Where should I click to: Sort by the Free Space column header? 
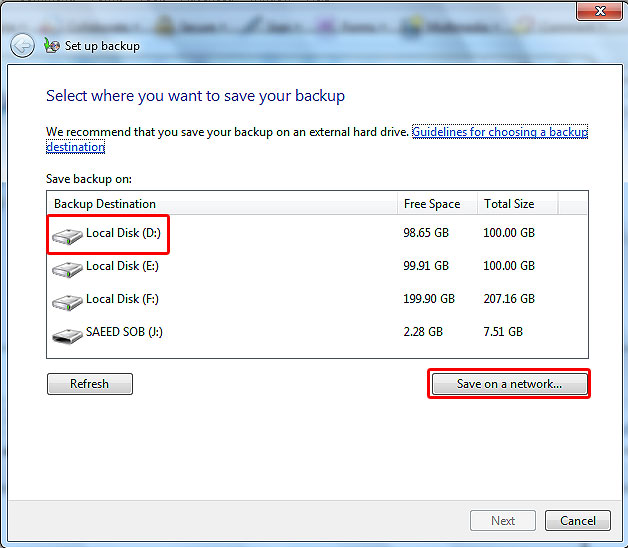point(432,204)
